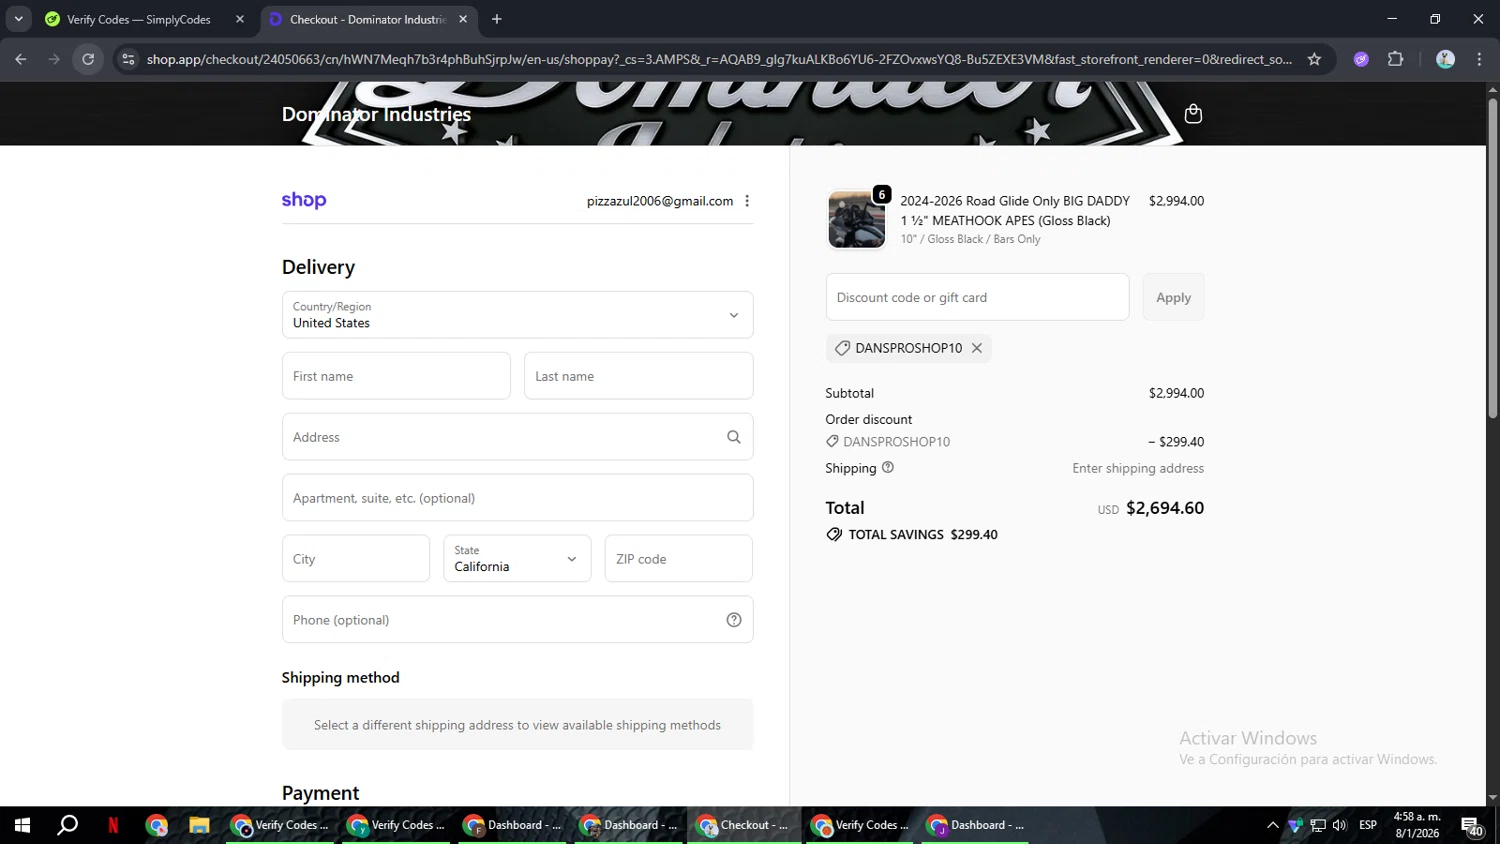Open the browser extensions puzzle icon
The height and width of the screenshot is (844, 1500).
(x=1396, y=59)
